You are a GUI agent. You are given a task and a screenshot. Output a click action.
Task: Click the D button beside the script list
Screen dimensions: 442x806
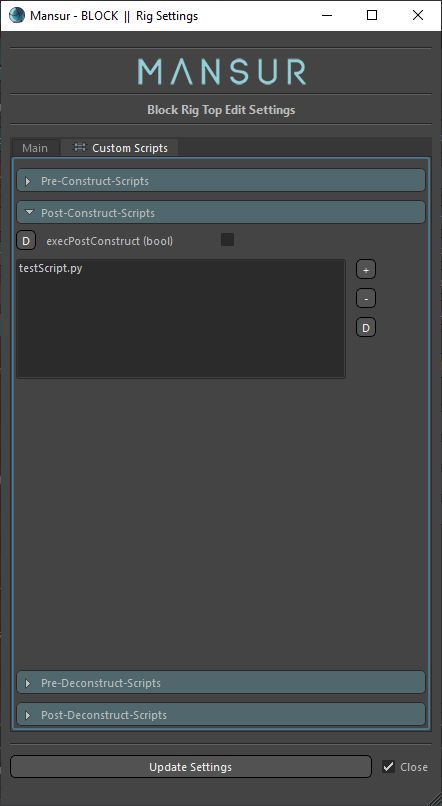[x=366, y=327]
